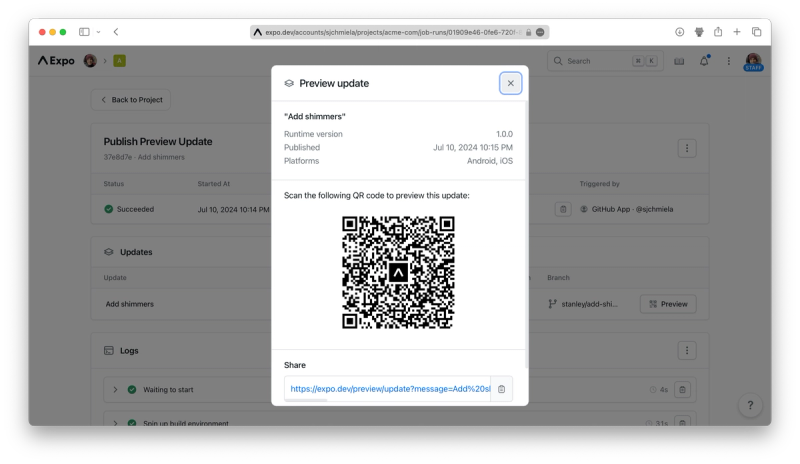Open Safari downloads
800x464 pixels.
(680, 32)
